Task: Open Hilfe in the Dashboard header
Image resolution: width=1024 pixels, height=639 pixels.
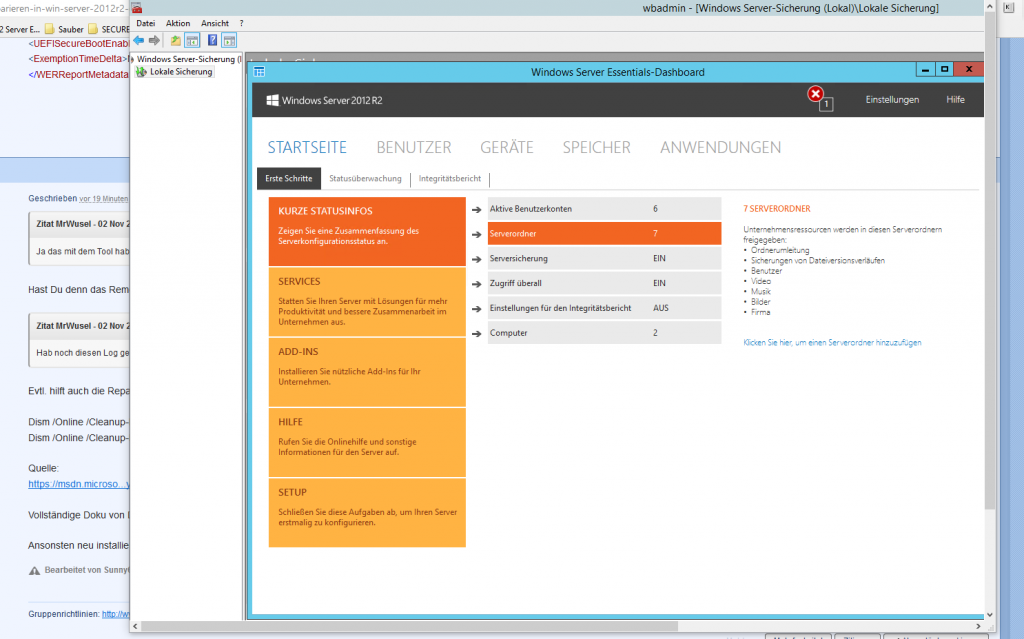Action: pos(955,100)
